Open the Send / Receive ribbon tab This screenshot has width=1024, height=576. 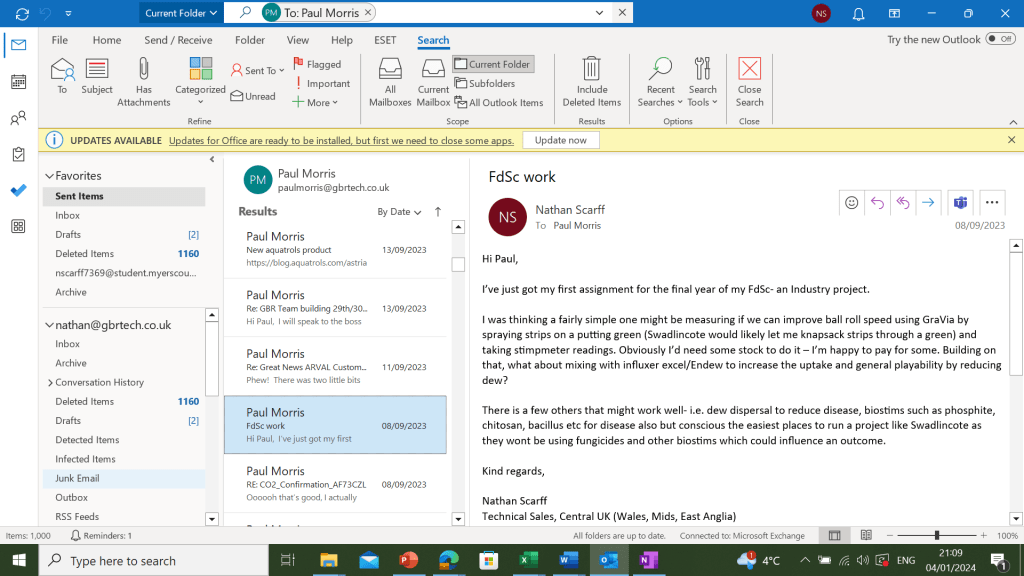pos(178,40)
